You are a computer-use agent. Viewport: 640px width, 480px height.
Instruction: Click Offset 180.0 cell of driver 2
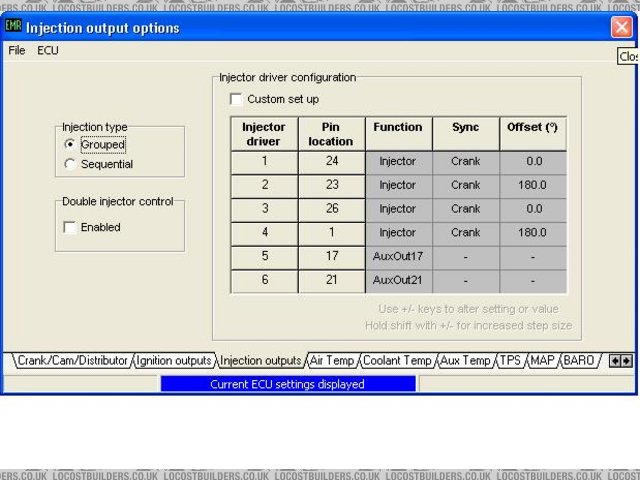pyautogui.click(x=533, y=186)
